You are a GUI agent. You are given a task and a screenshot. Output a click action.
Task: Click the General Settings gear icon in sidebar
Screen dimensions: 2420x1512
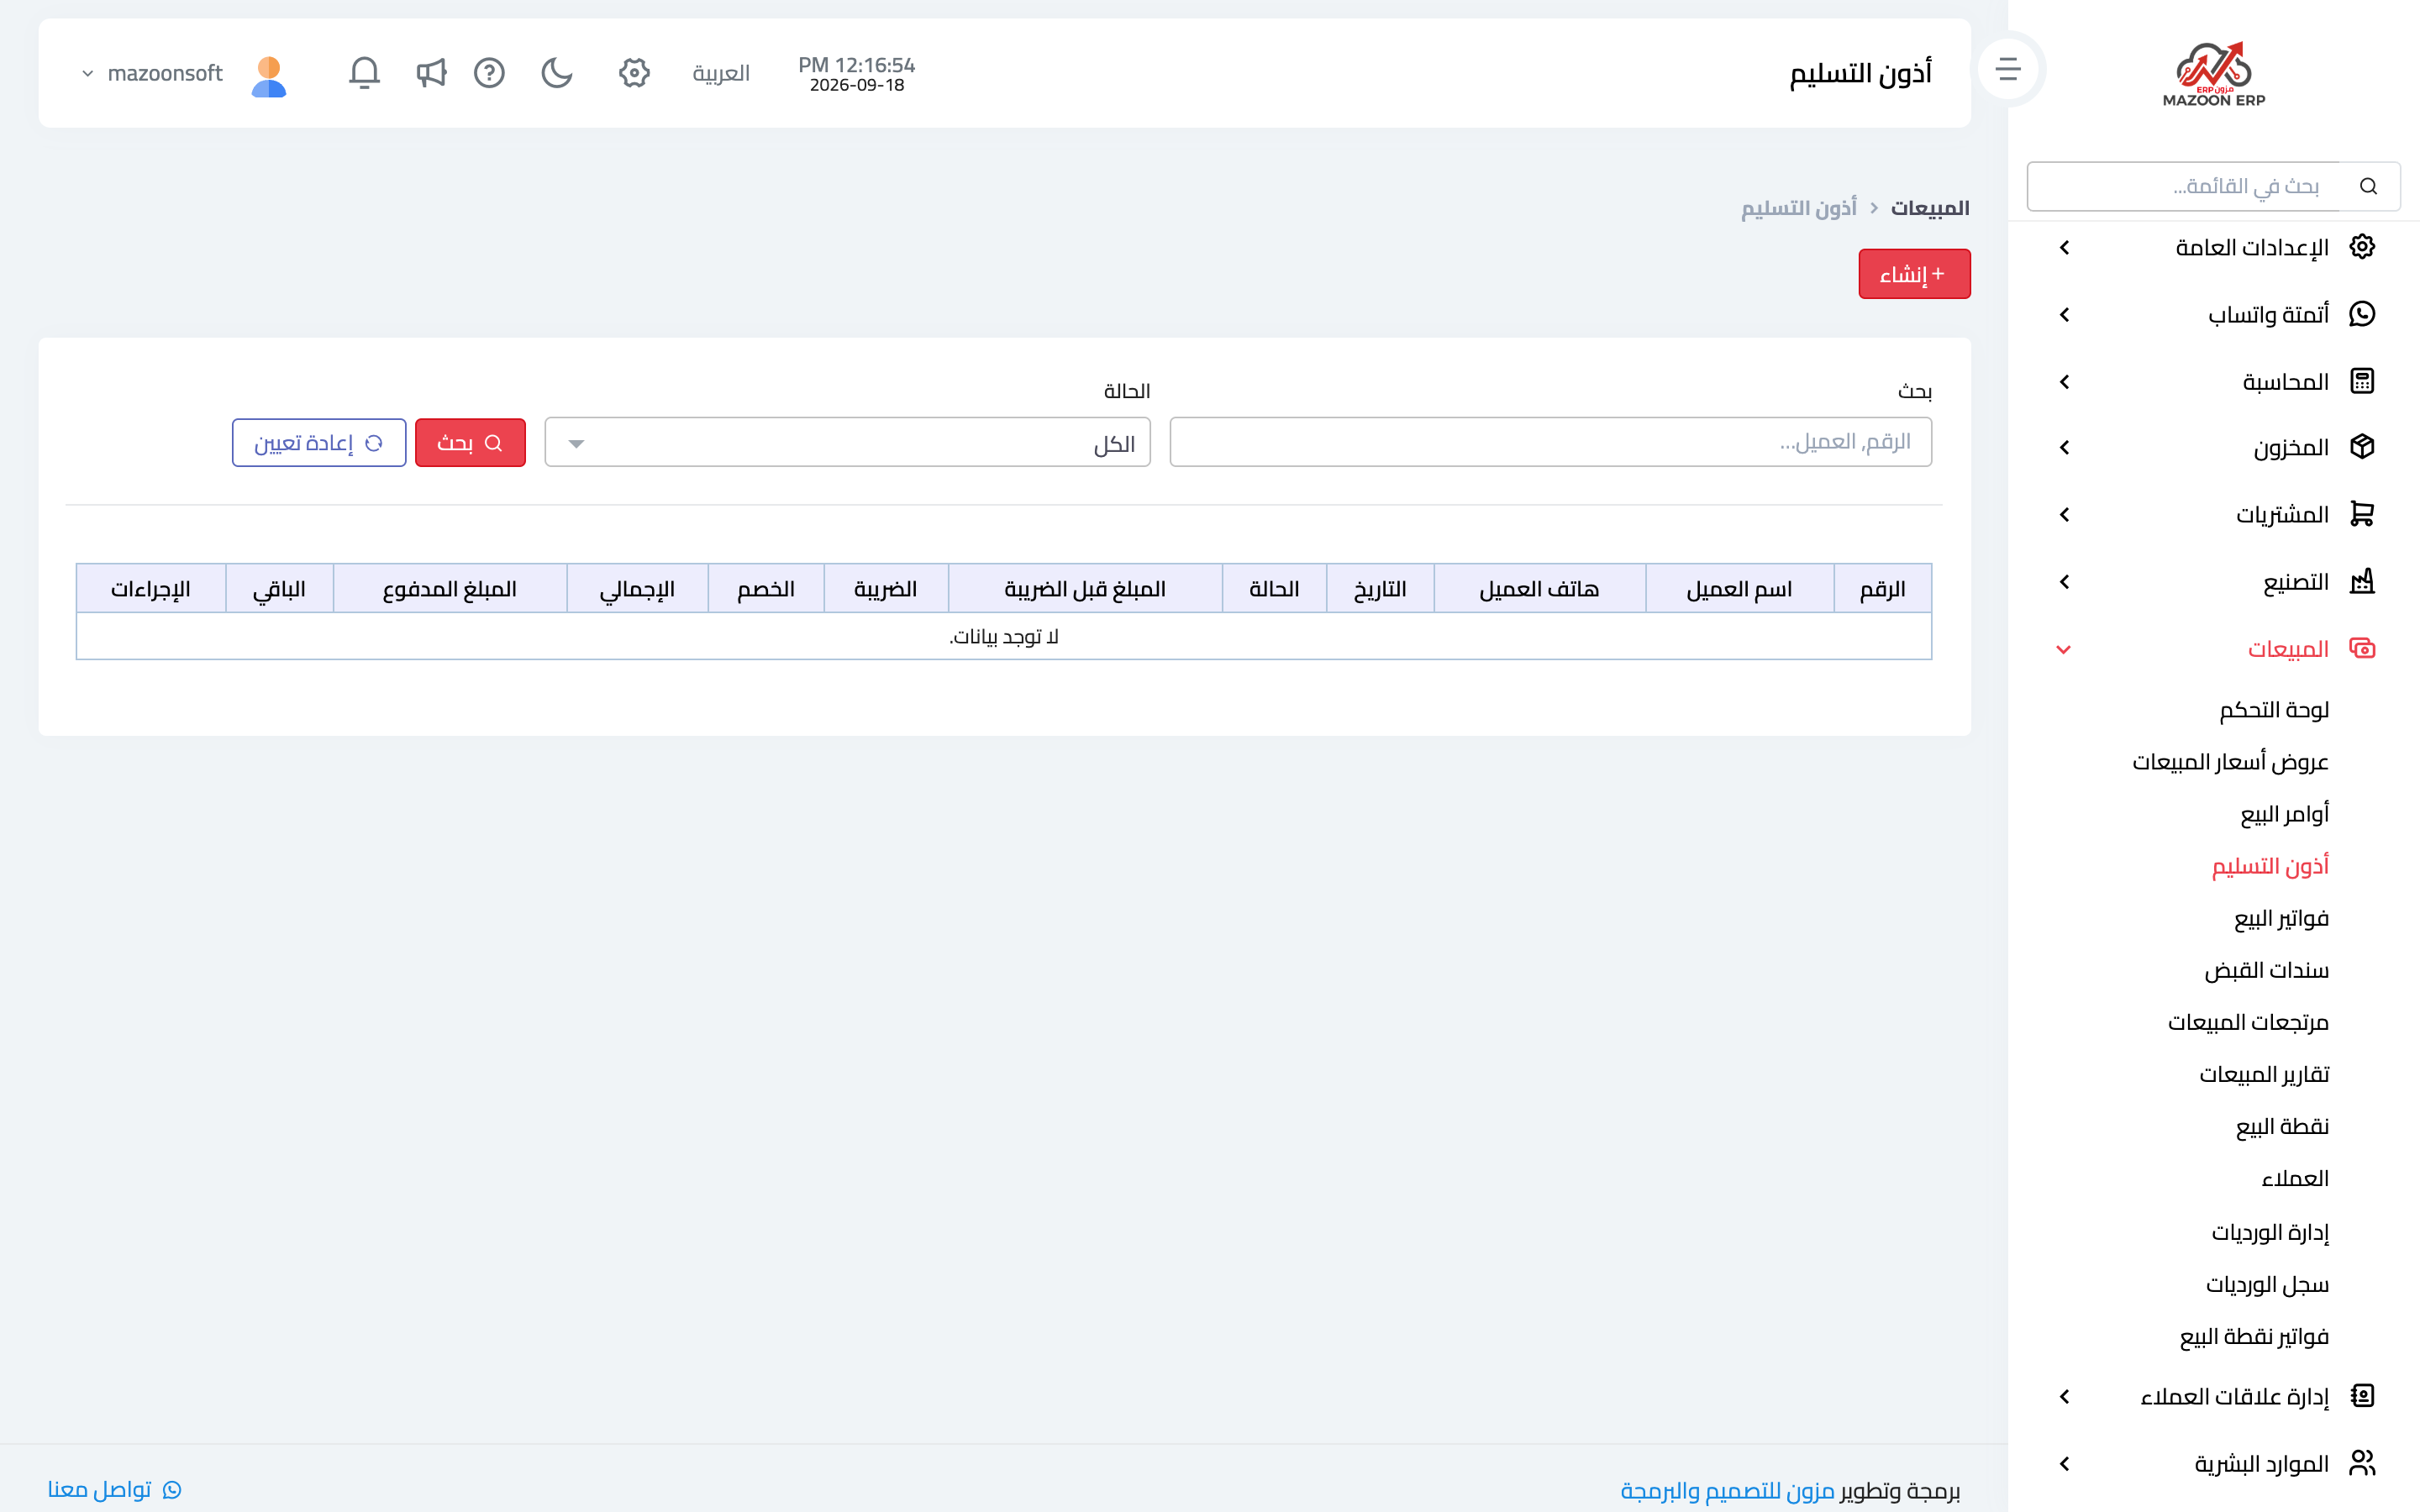pos(2362,246)
